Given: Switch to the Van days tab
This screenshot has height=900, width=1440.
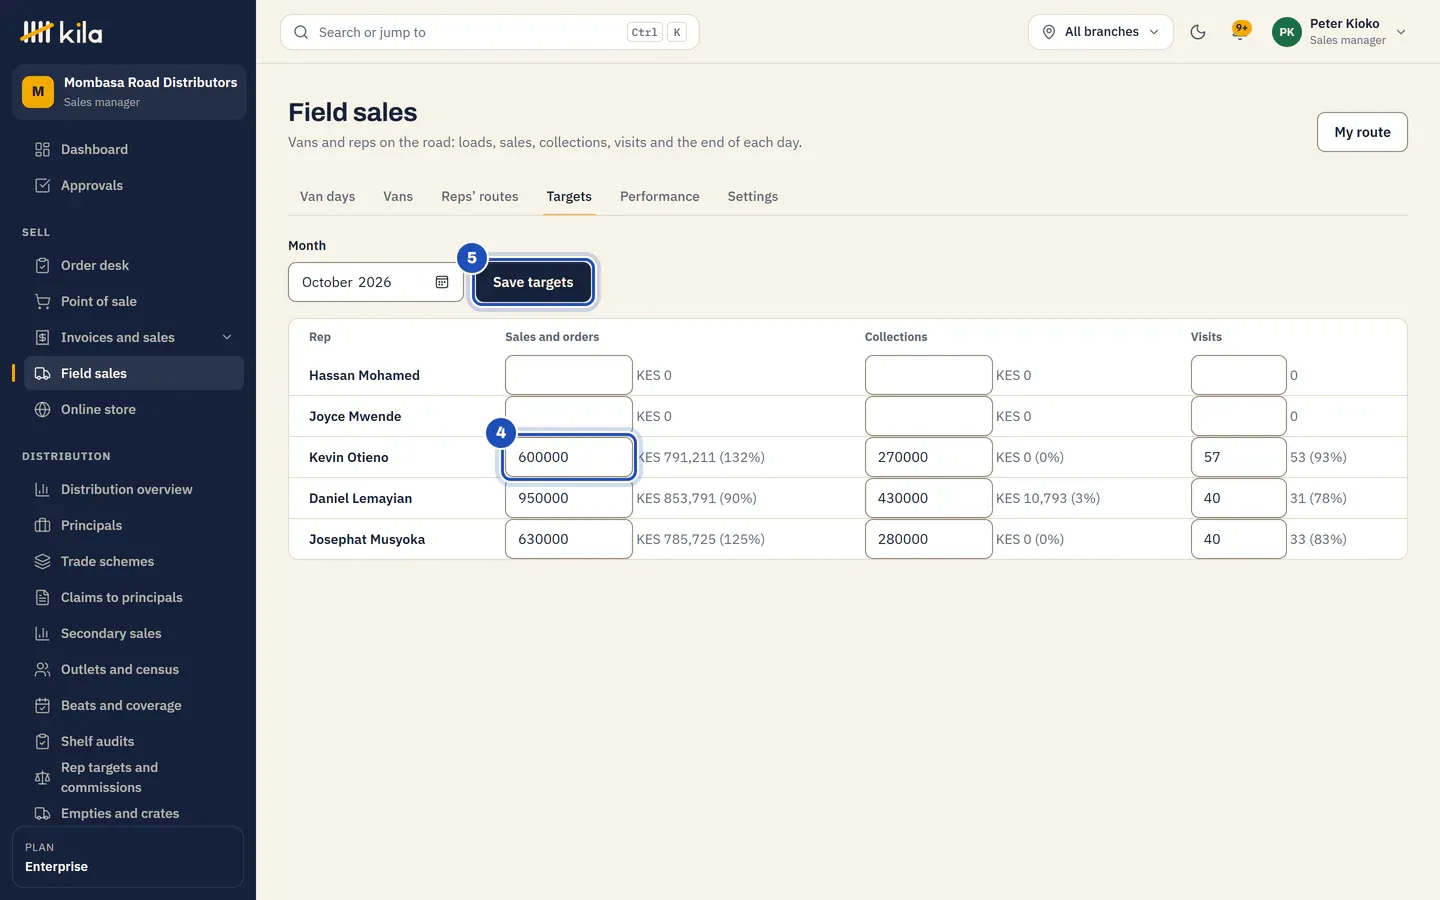Looking at the screenshot, I should (327, 196).
